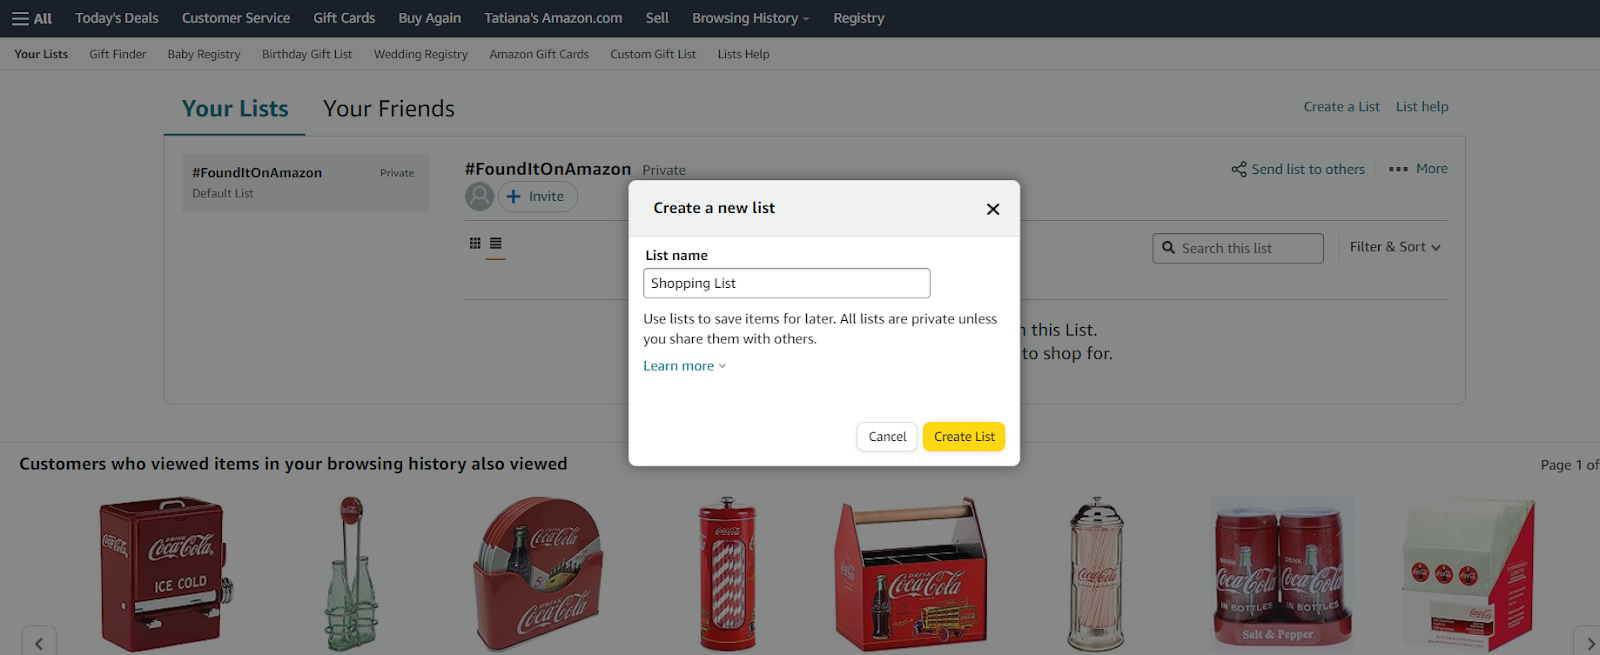Open the Wedding Registry menu item
The image size is (1600, 655).
click(x=420, y=54)
